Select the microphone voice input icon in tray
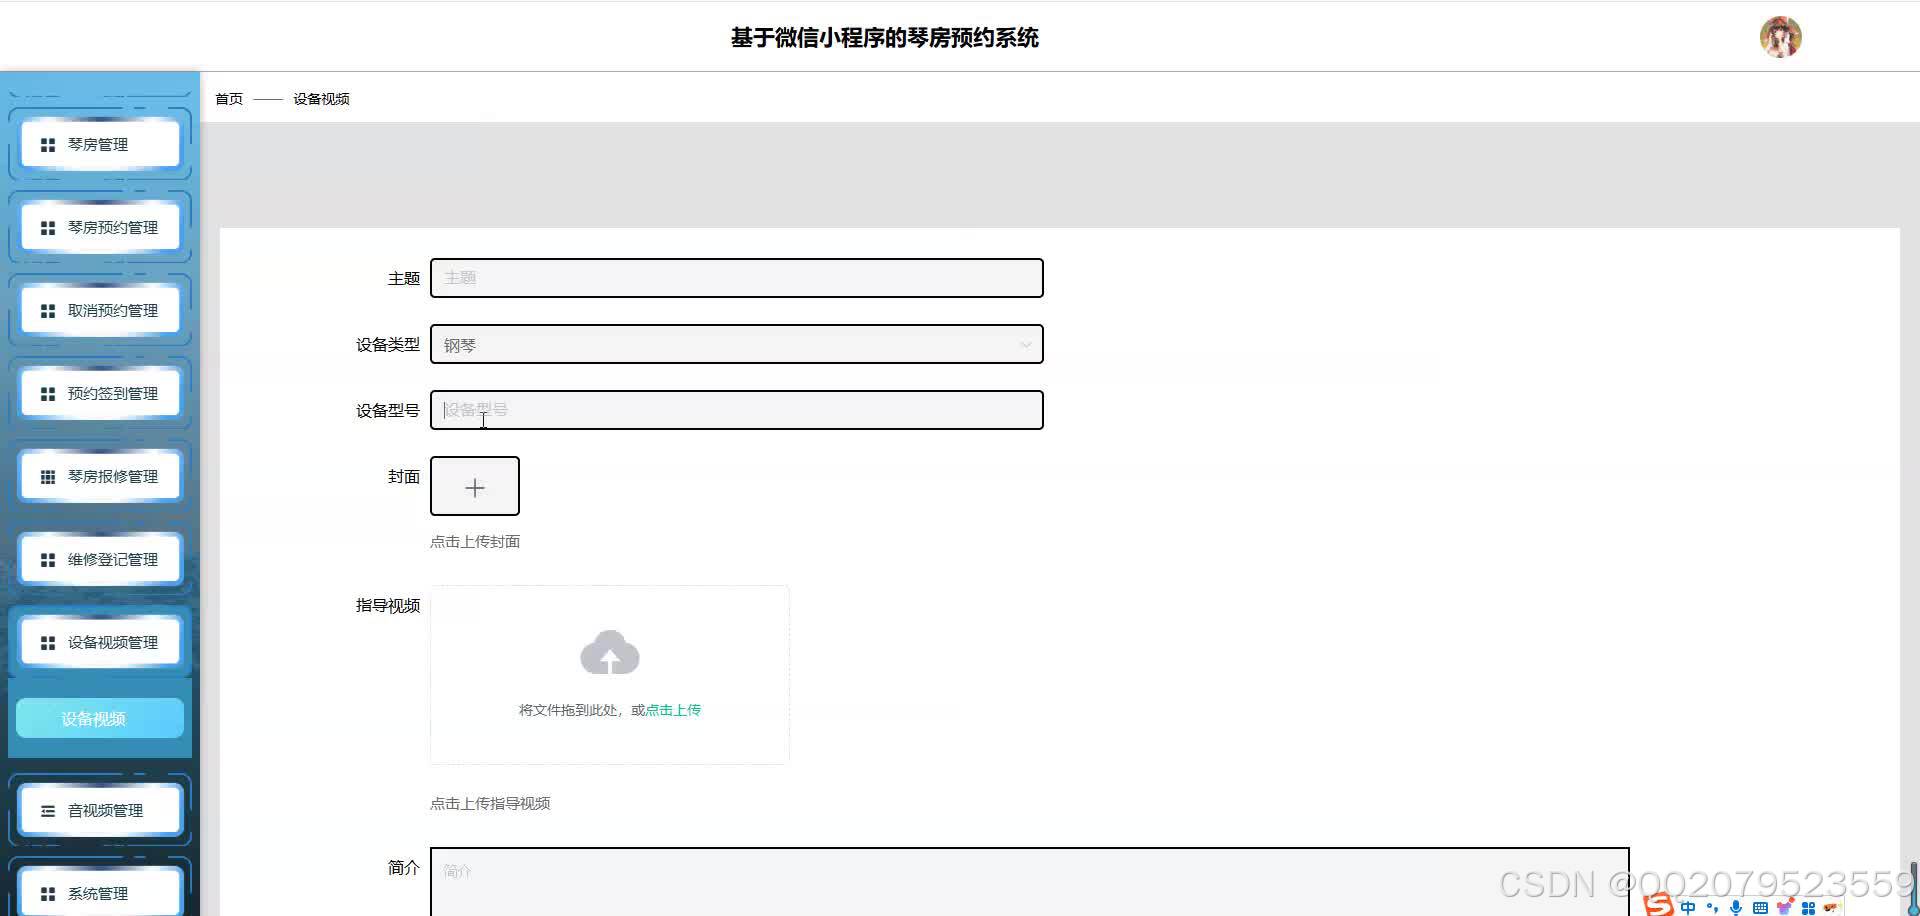 pos(1736,906)
